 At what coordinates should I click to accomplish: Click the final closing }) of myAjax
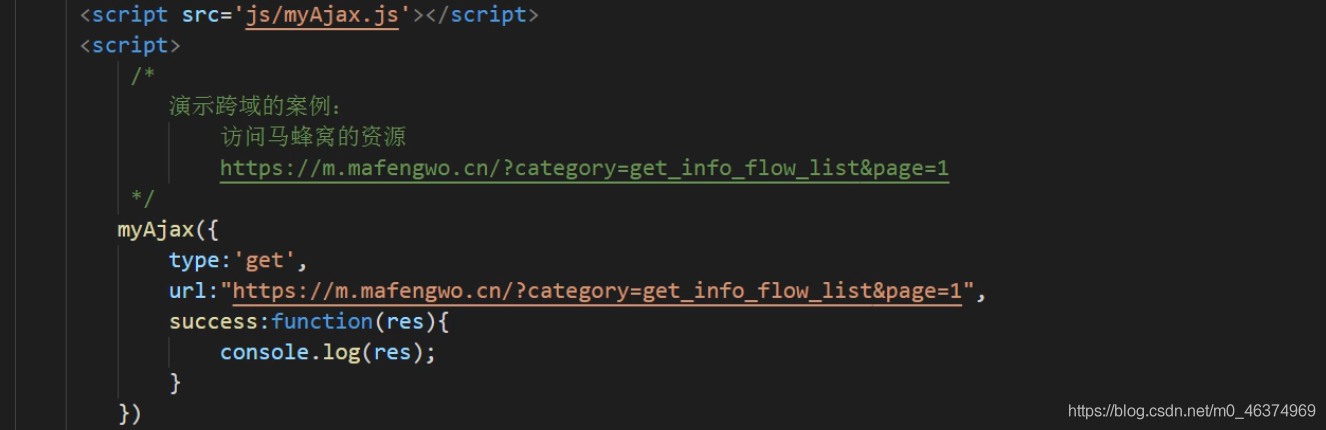point(130,413)
